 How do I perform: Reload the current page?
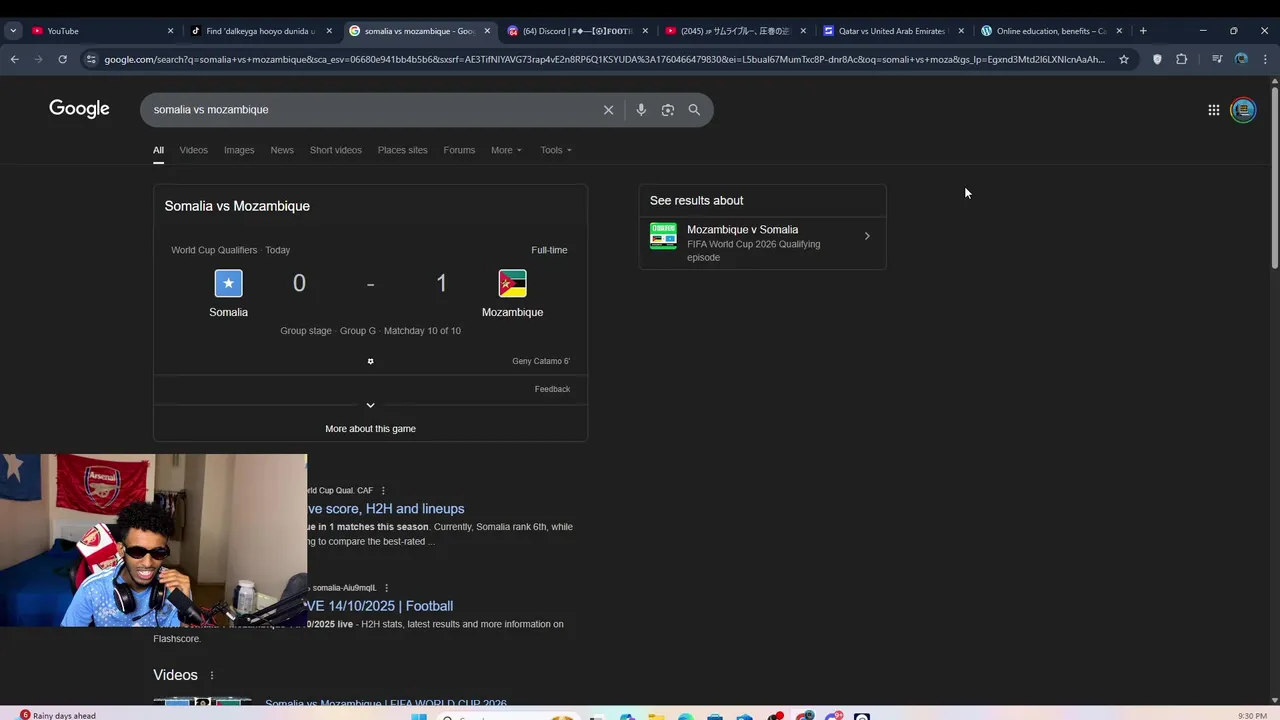click(62, 59)
